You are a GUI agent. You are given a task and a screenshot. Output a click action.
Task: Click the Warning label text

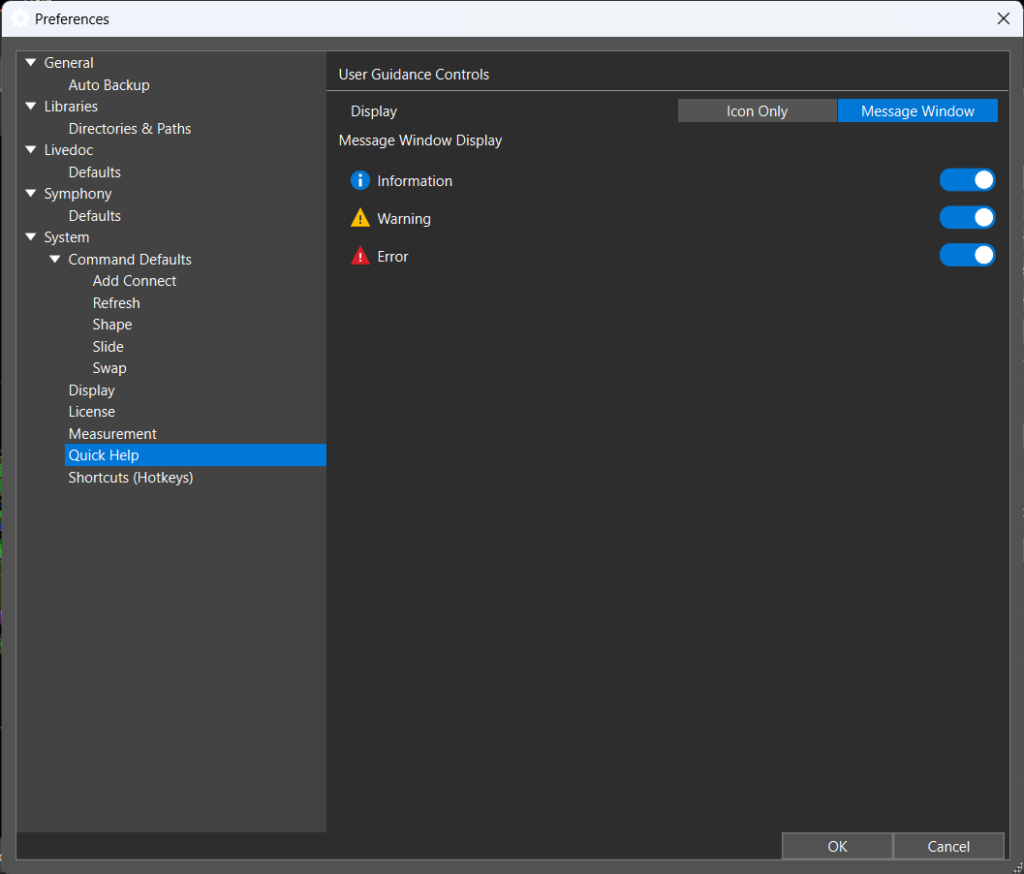pyautogui.click(x=404, y=219)
